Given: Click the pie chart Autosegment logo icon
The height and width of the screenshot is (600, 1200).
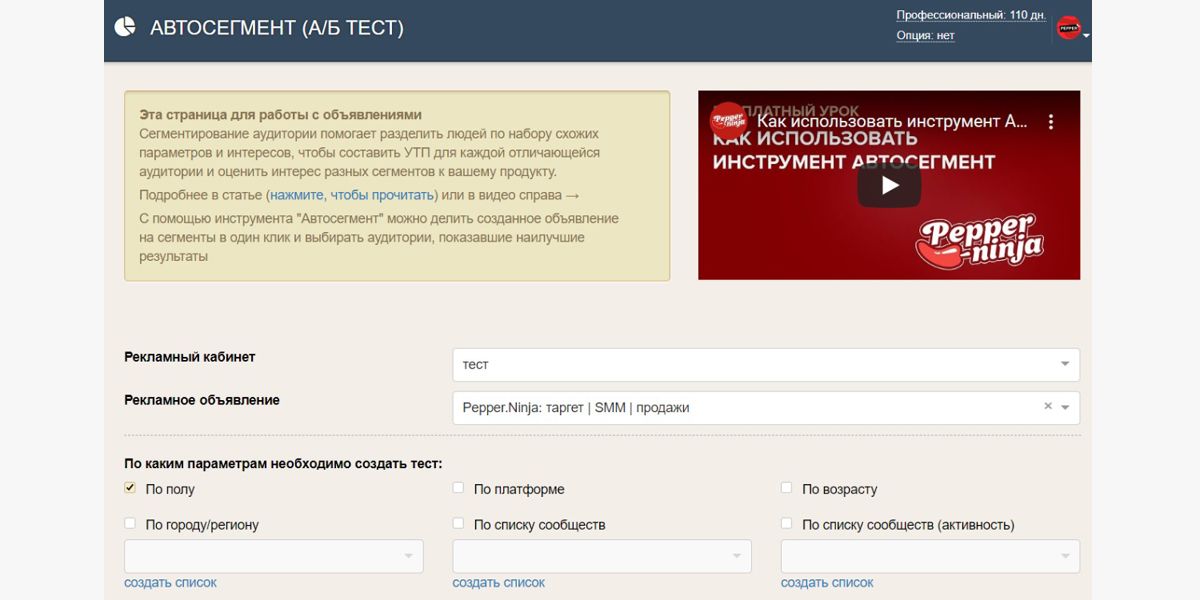Looking at the screenshot, I should [125, 27].
